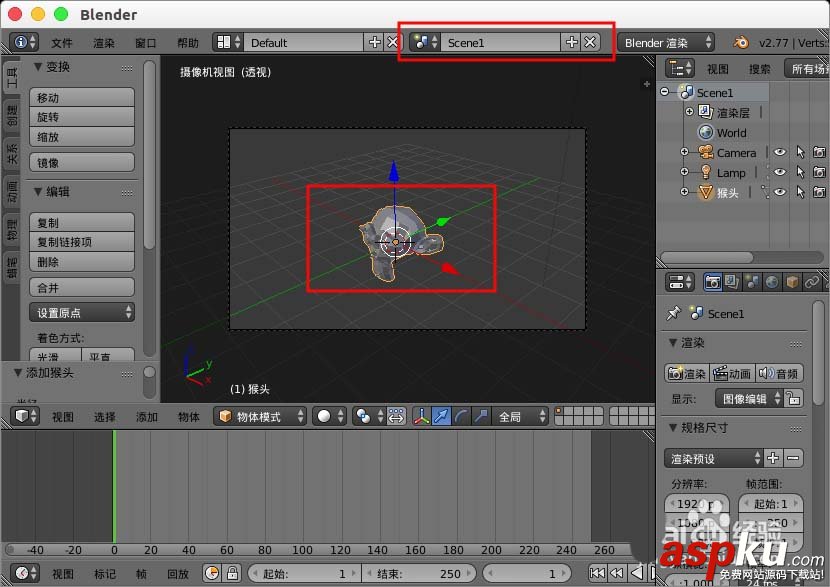Click Duplicate Linked (复制链接项) button
The height and width of the screenshot is (587, 830).
82,242
